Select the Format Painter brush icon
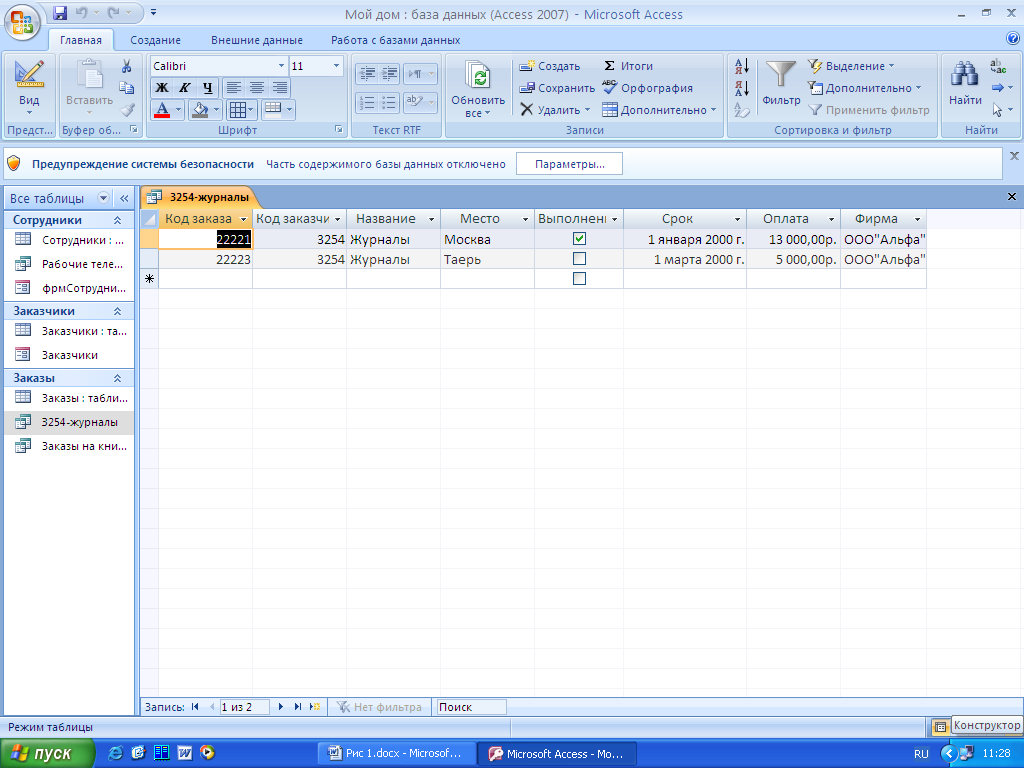Screen dimensions: 1024x768 tap(128, 110)
